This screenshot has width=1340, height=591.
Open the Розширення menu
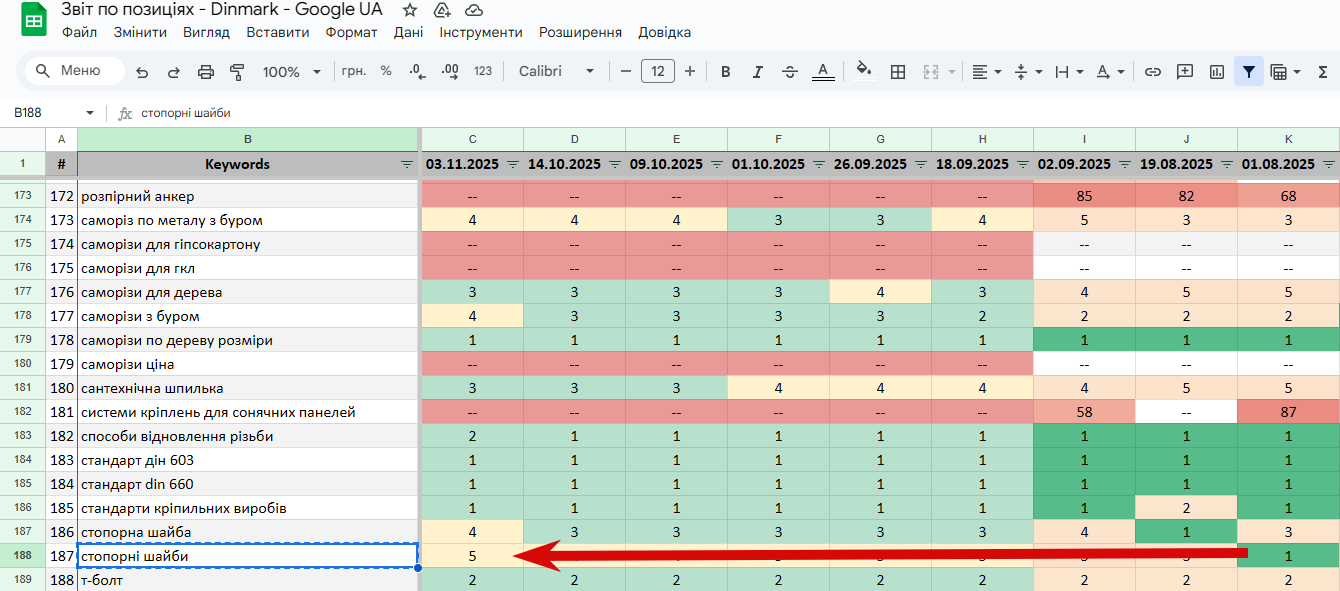[x=580, y=32]
